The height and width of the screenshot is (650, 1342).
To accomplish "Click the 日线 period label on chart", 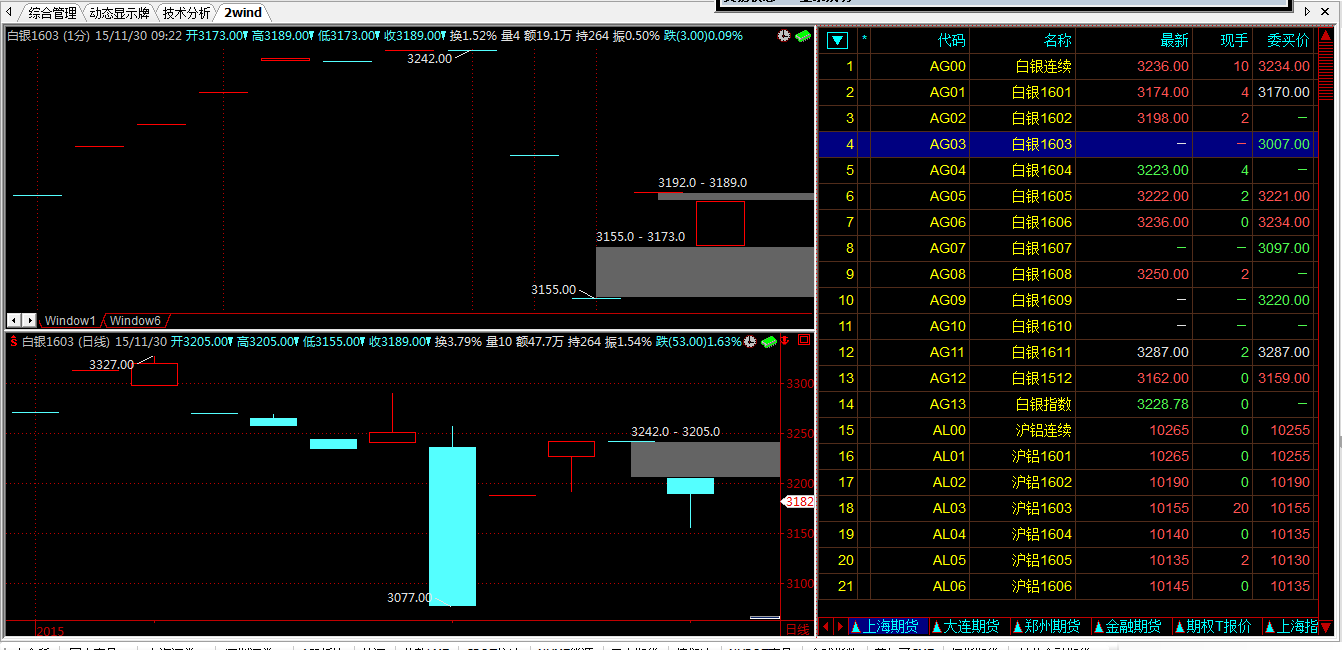I will [x=797, y=630].
